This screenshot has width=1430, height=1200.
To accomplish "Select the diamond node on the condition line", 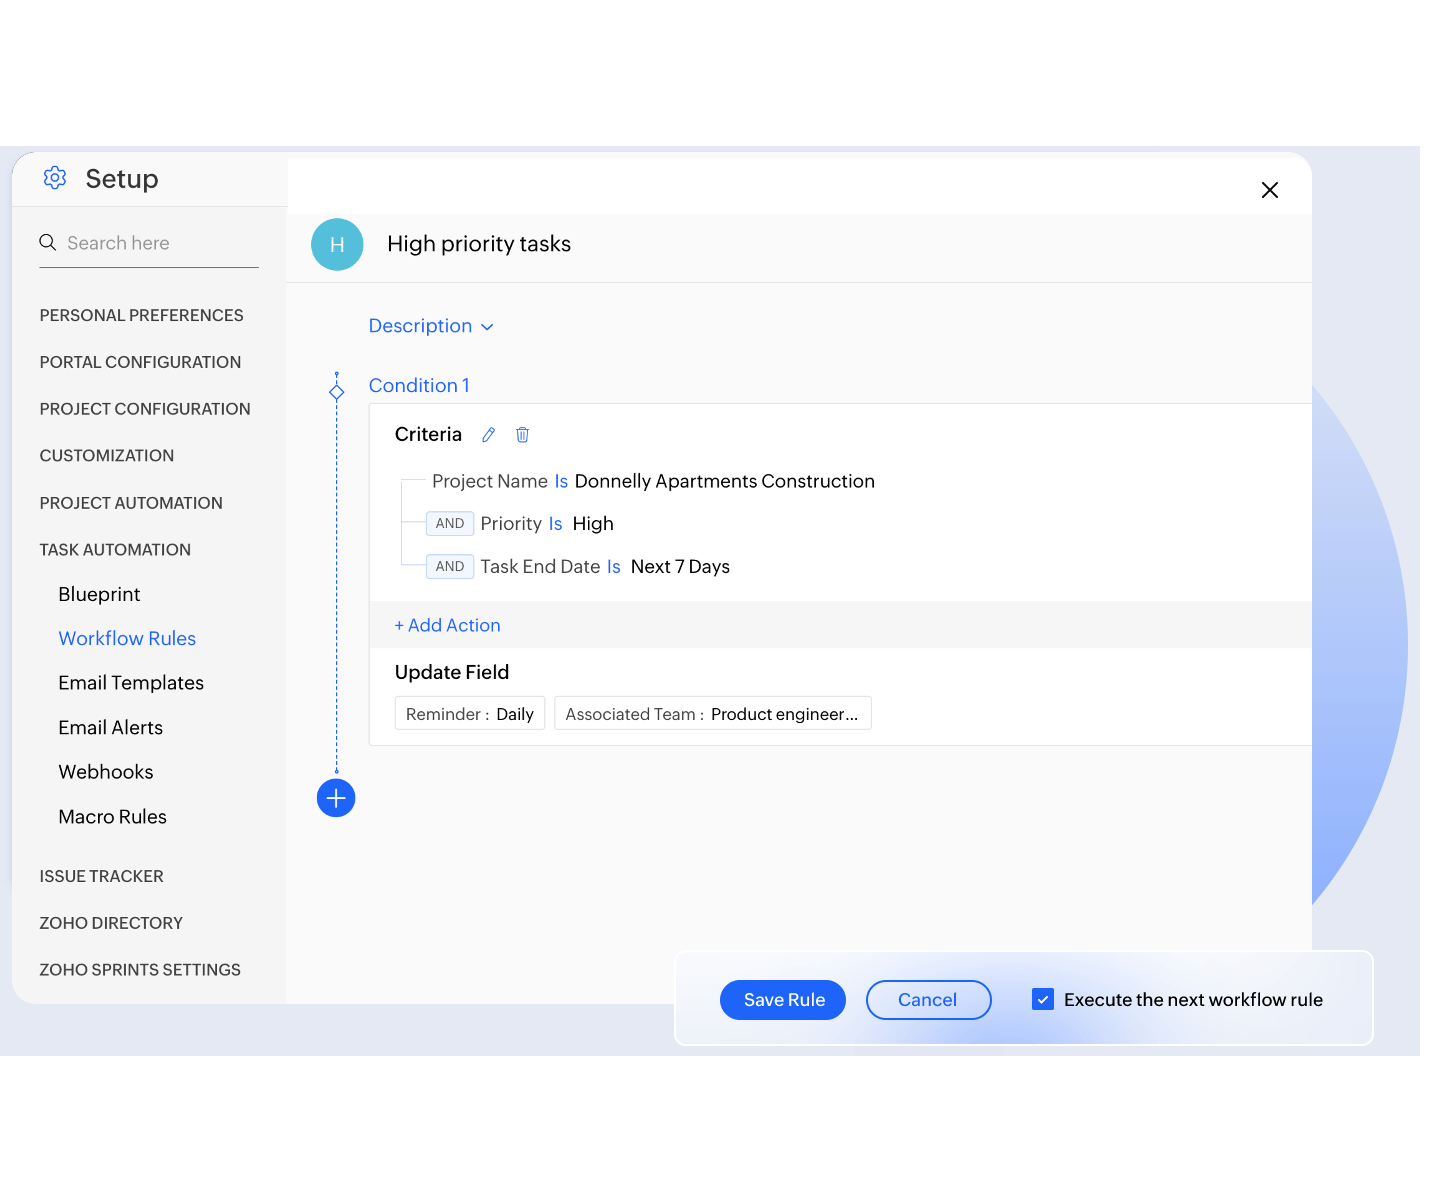I will 336,390.
